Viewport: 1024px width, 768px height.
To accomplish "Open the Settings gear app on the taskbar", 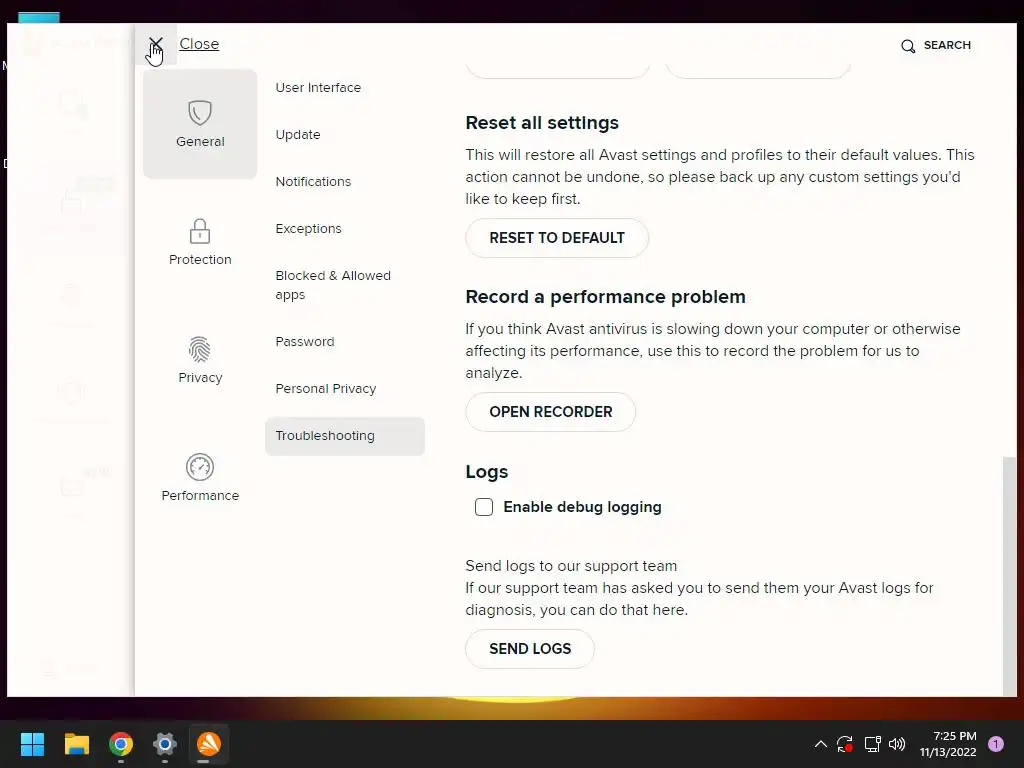I will (x=165, y=744).
